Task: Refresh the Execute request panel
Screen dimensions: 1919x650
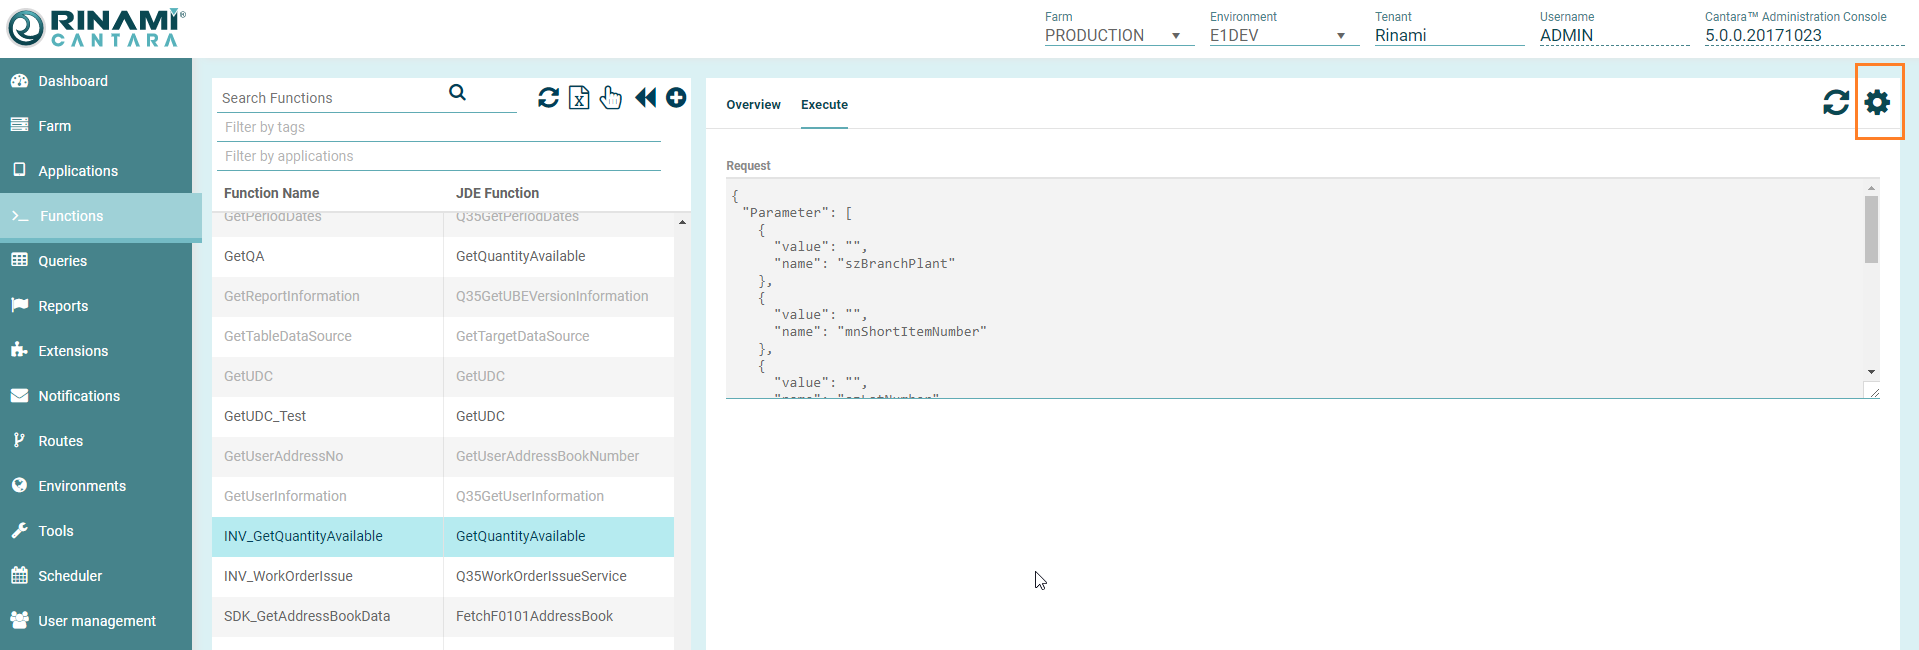Action: pos(1835,102)
